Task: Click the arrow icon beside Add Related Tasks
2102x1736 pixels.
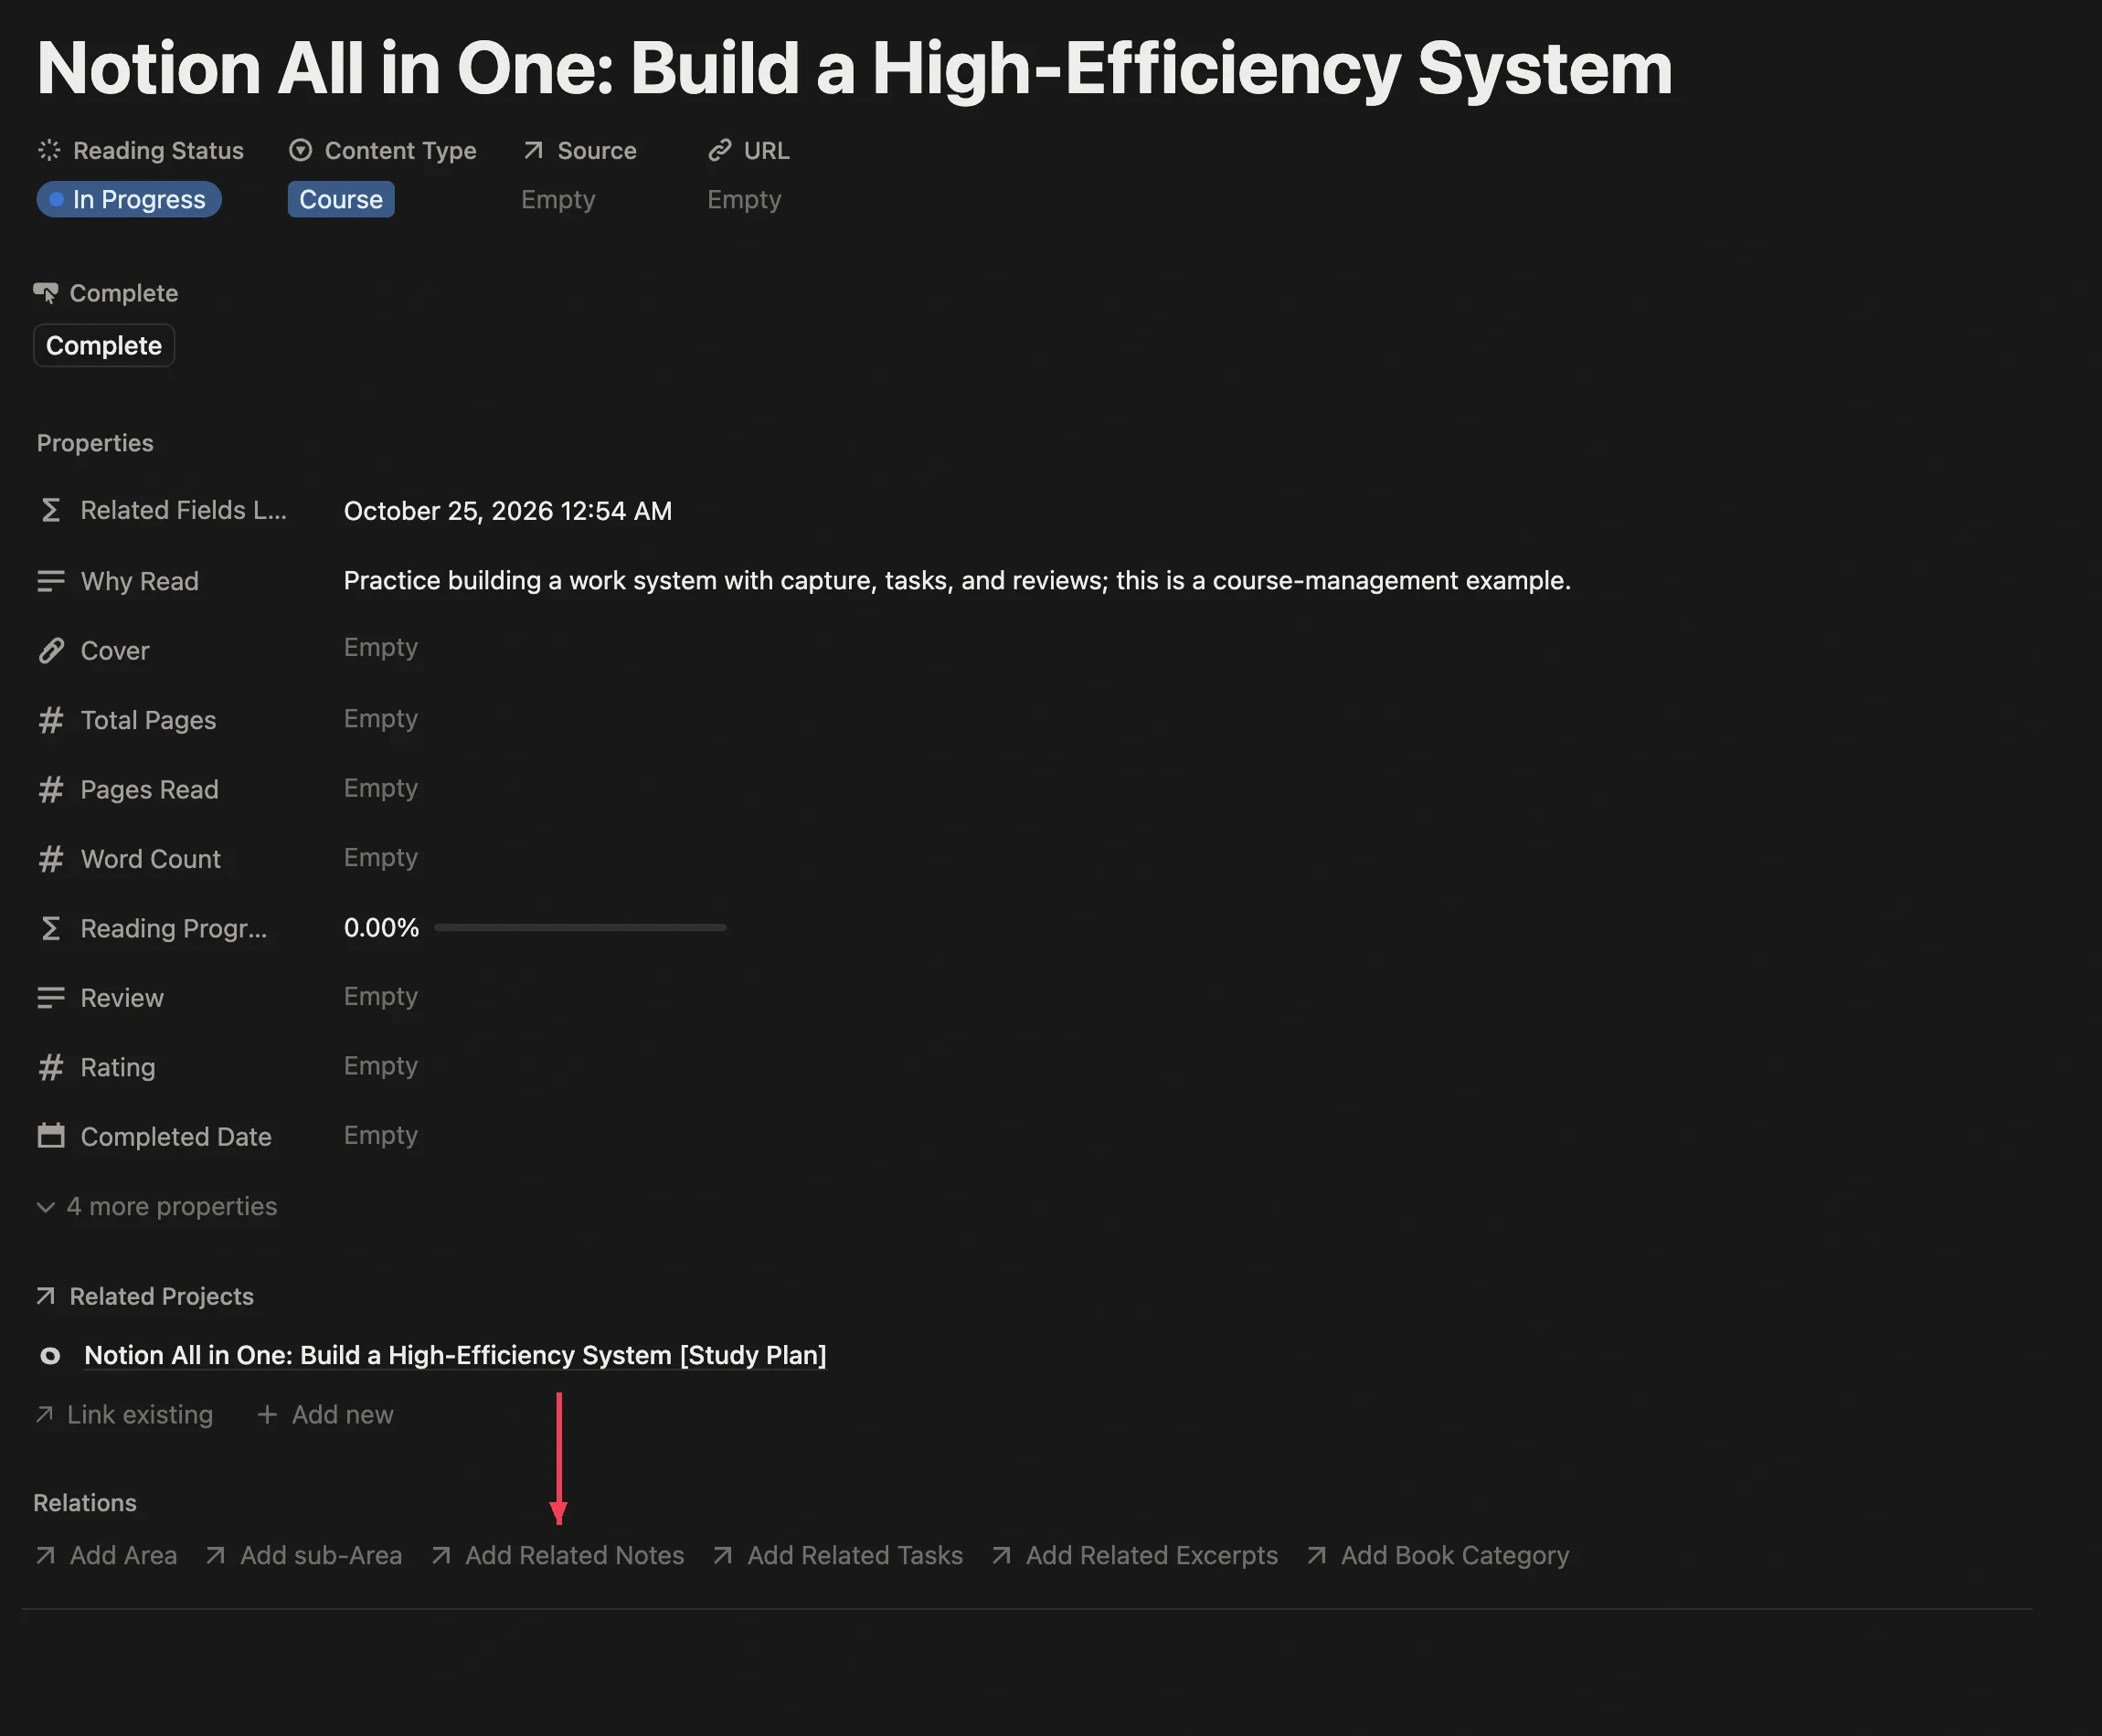Action: click(x=723, y=1555)
